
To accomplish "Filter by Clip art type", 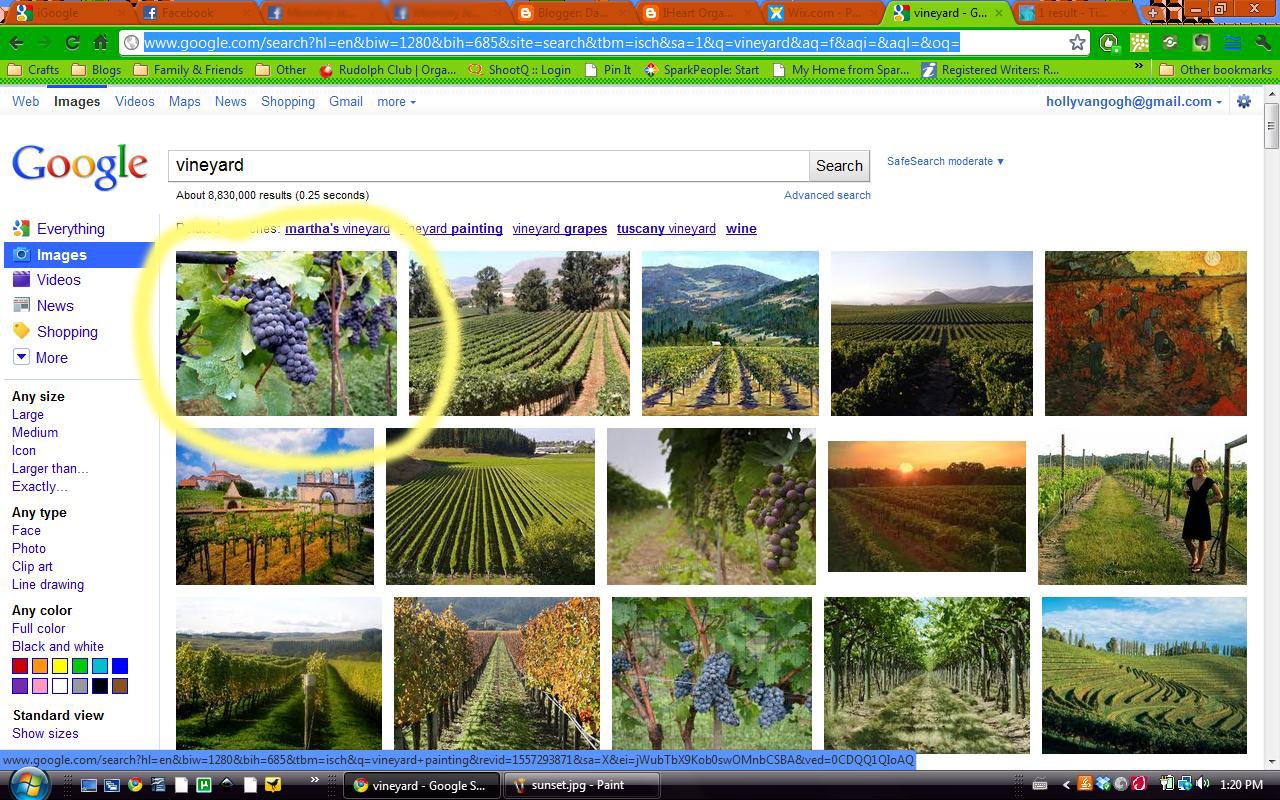I will coord(32,567).
